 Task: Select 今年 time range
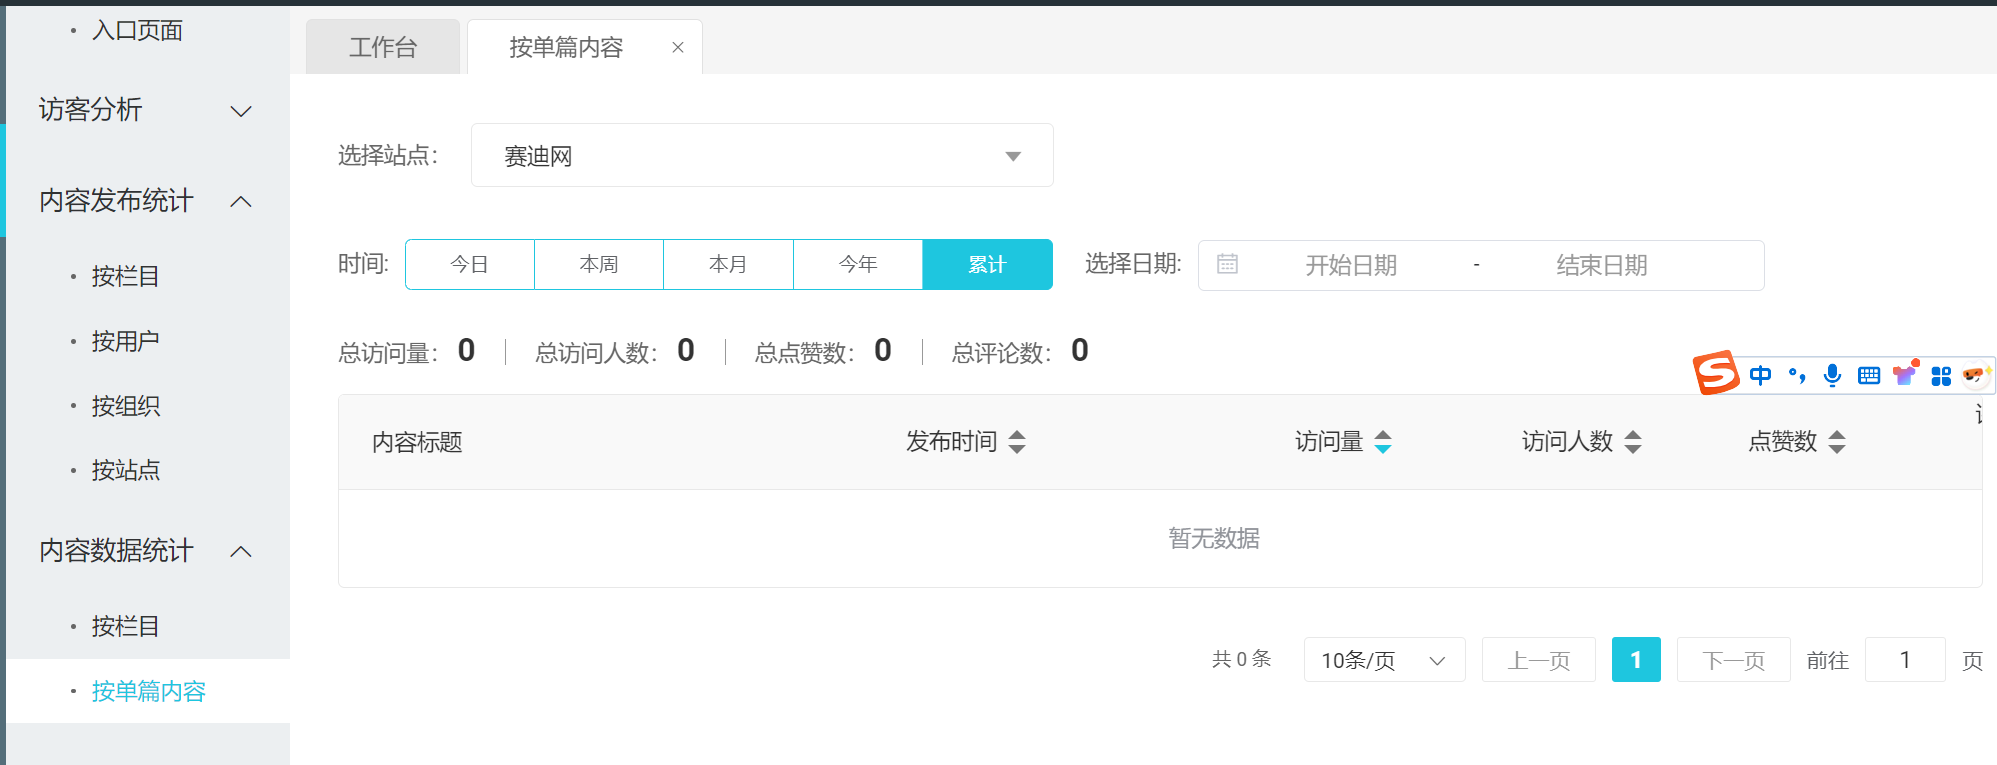click(858, 264)
